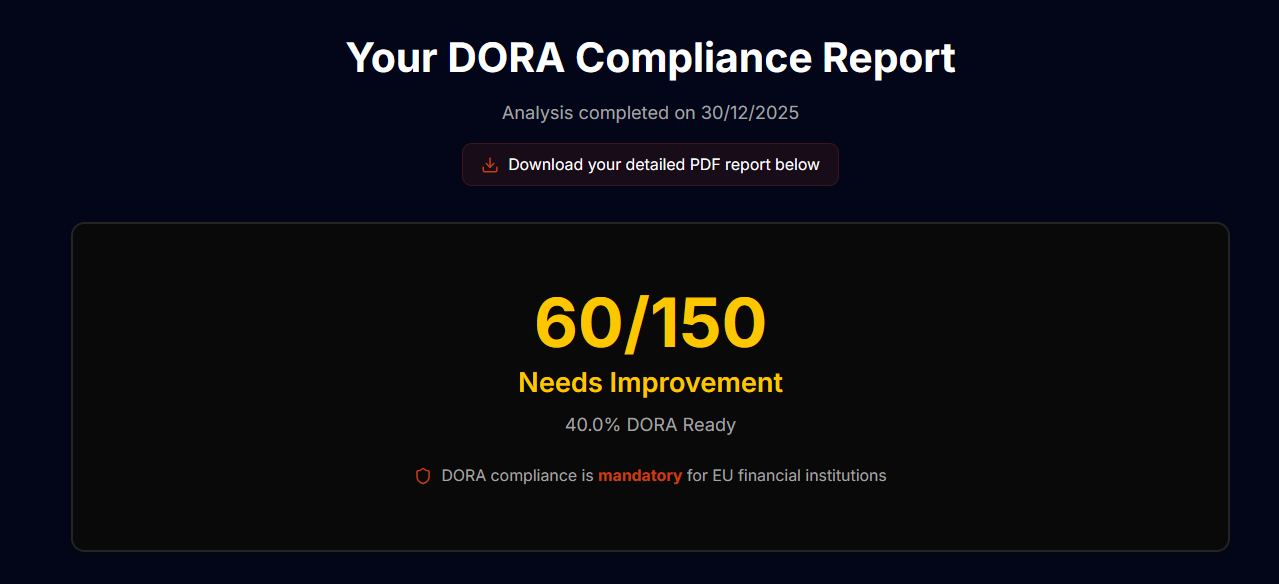Image resolution: width=1279 pixels, height=584 pixels.
Task: Click the 40.0% DORA Ready text
Action: pyautogui.click(x=650, y=425)
